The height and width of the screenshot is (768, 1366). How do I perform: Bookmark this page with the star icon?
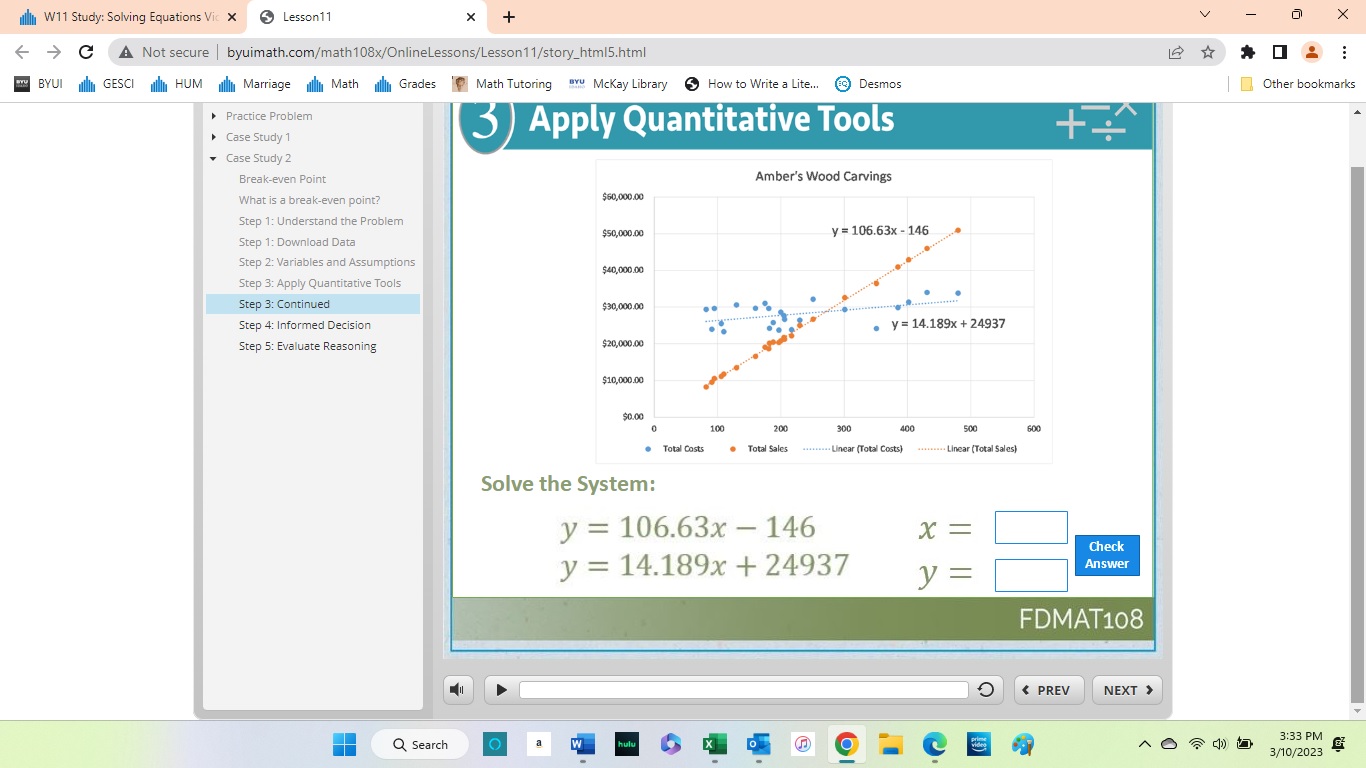pyautogui.click(x=1208, y=52)
